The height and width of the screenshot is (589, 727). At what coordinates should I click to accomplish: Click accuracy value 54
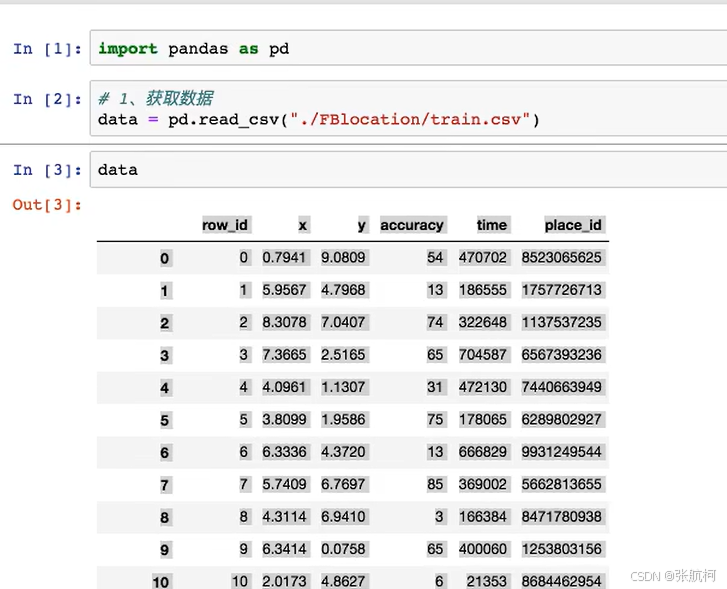(436, 257)
